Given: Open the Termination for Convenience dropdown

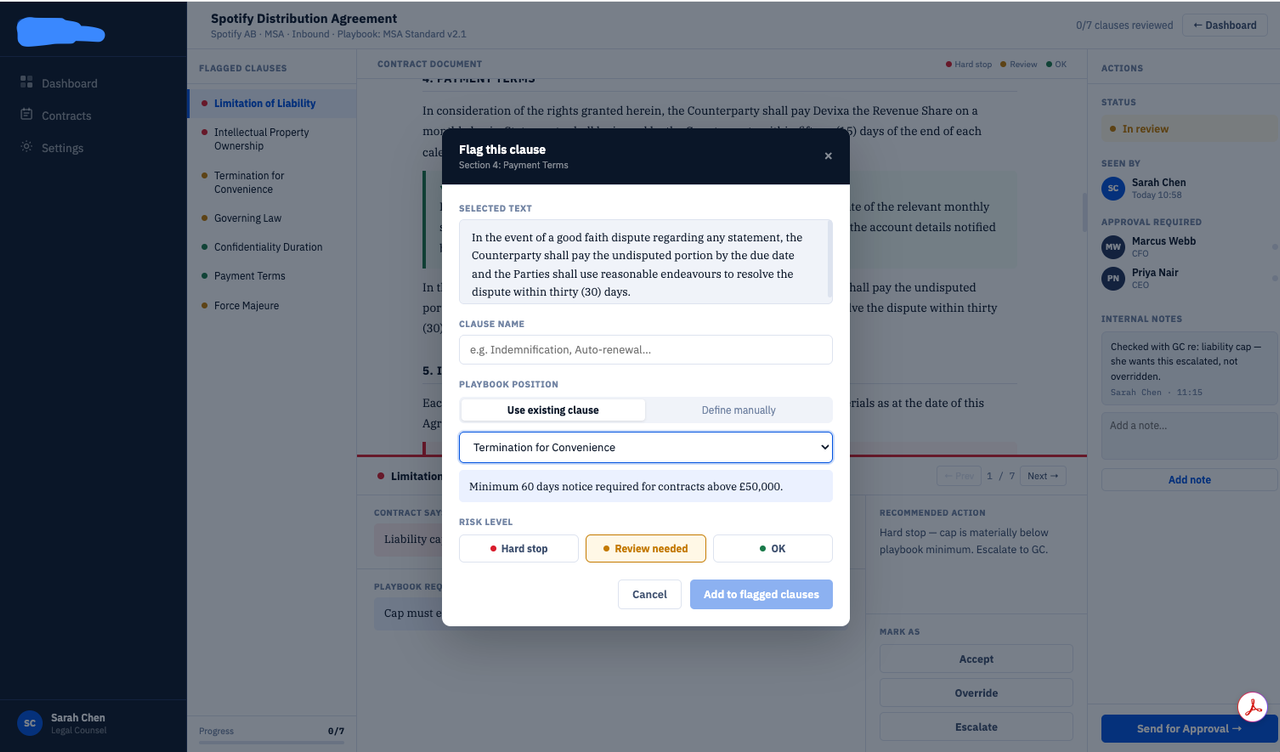Looking at the screenshot, I should 646,447.
